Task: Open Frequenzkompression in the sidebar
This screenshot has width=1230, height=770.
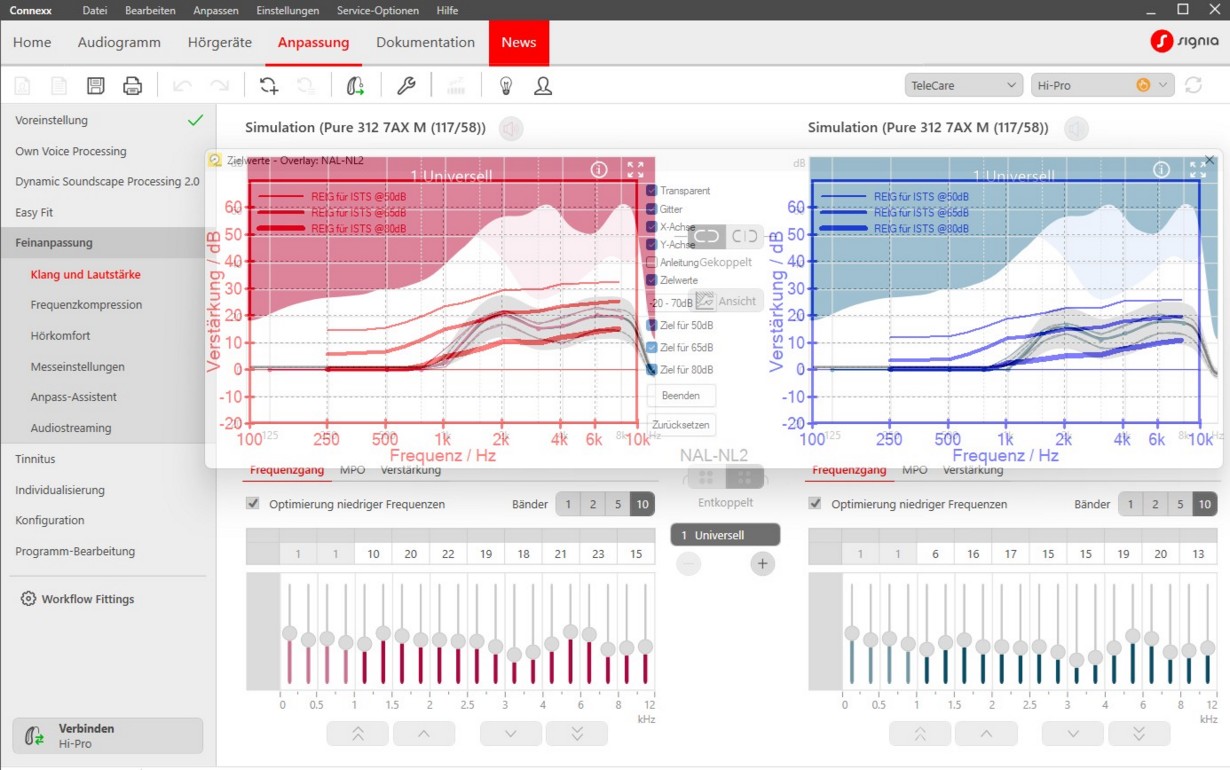Action: 86,305
